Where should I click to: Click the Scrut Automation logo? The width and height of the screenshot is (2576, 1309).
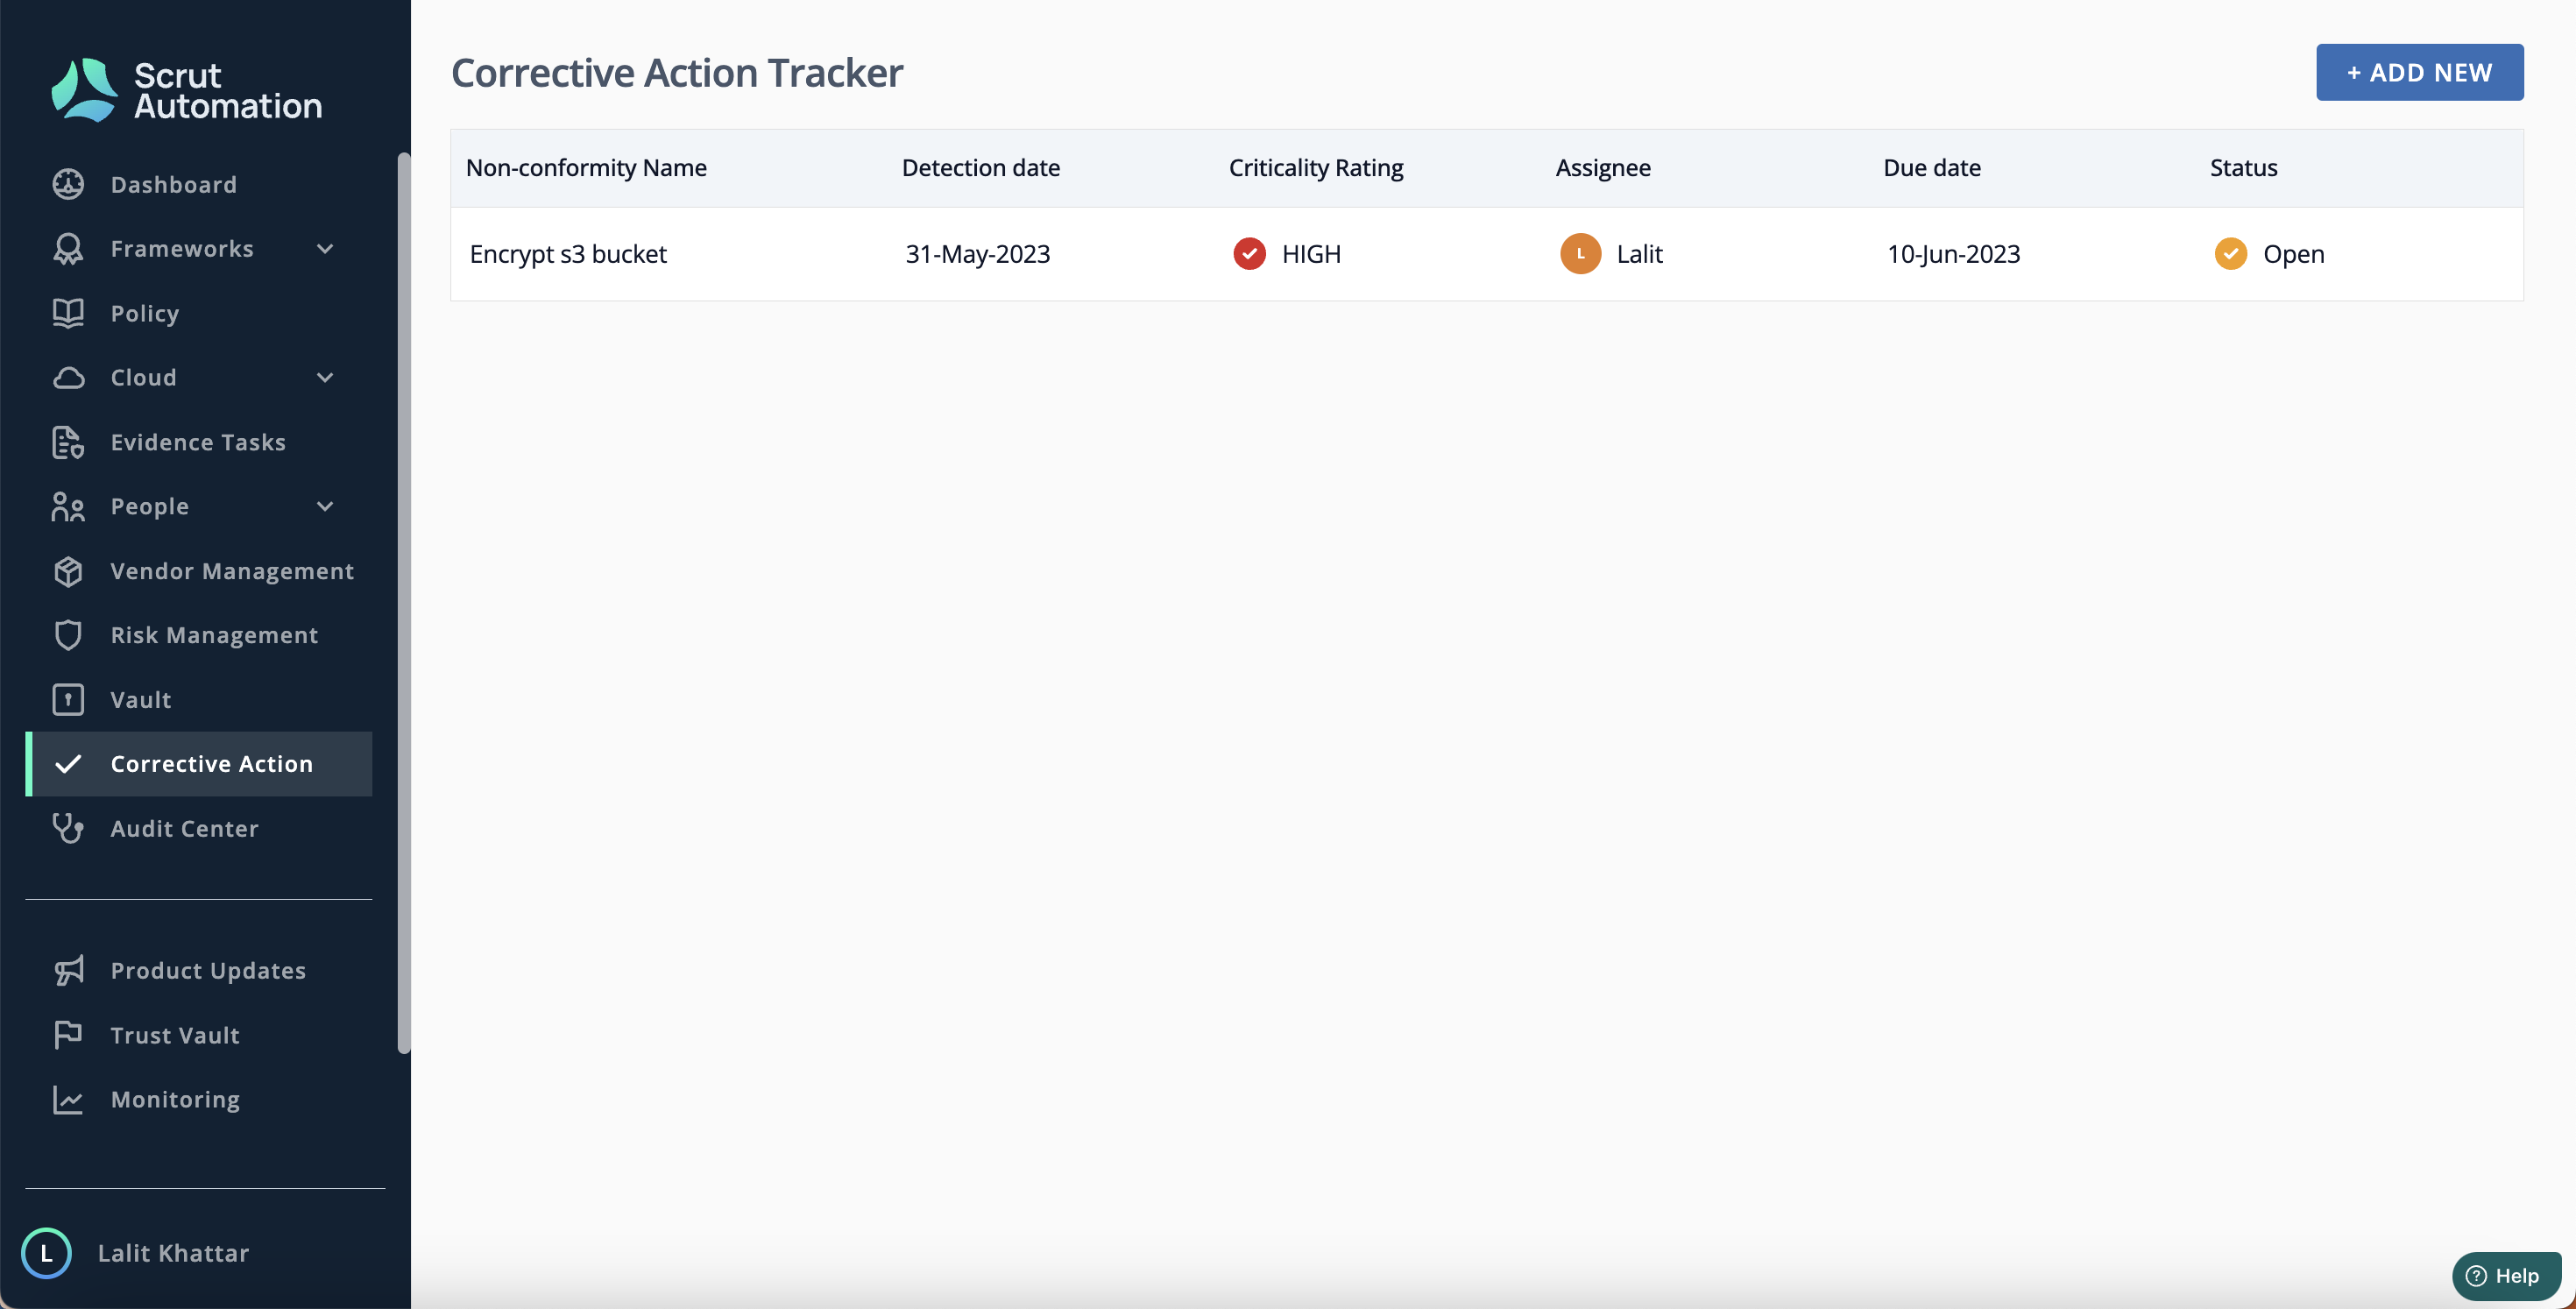tap(186, 90)
